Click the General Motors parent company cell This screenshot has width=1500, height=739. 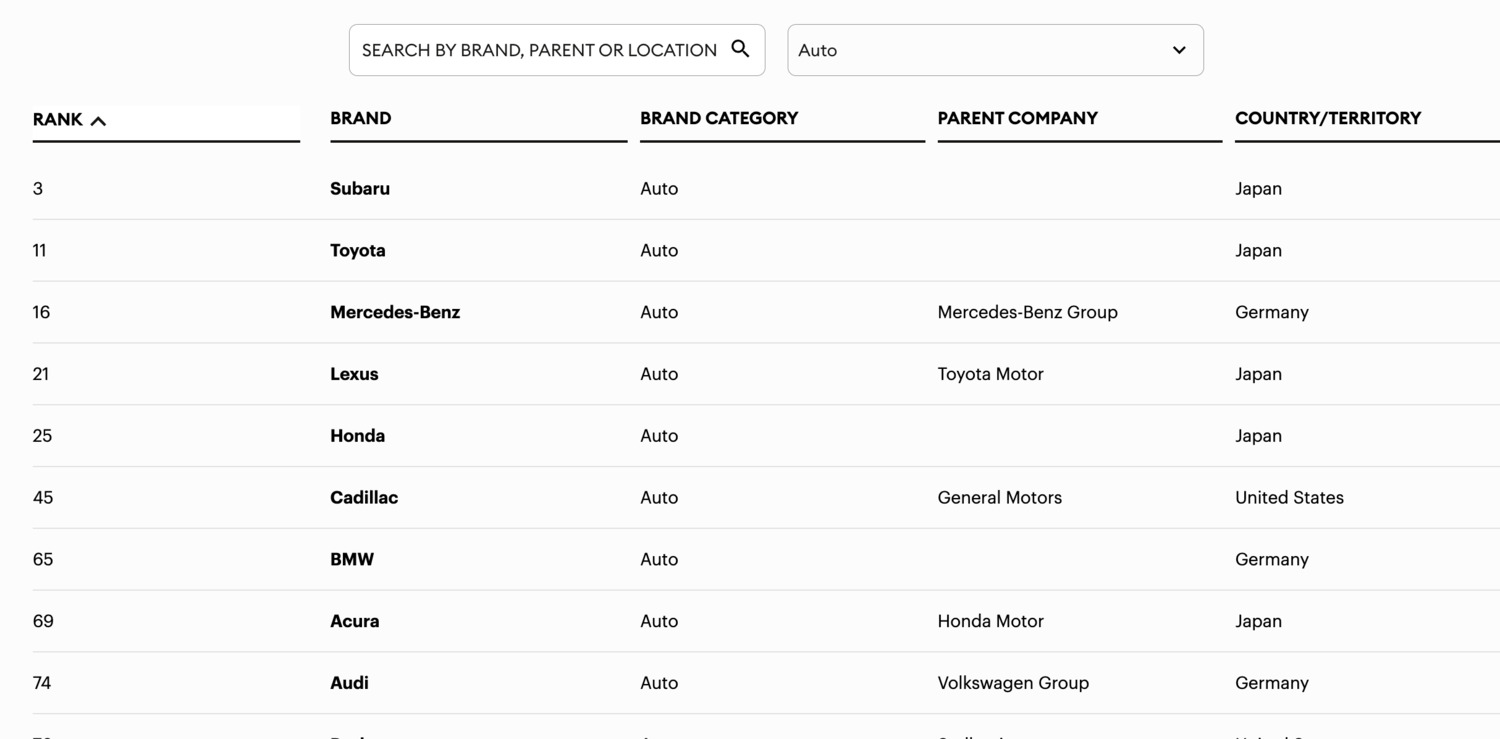(x=1000, y=498)
